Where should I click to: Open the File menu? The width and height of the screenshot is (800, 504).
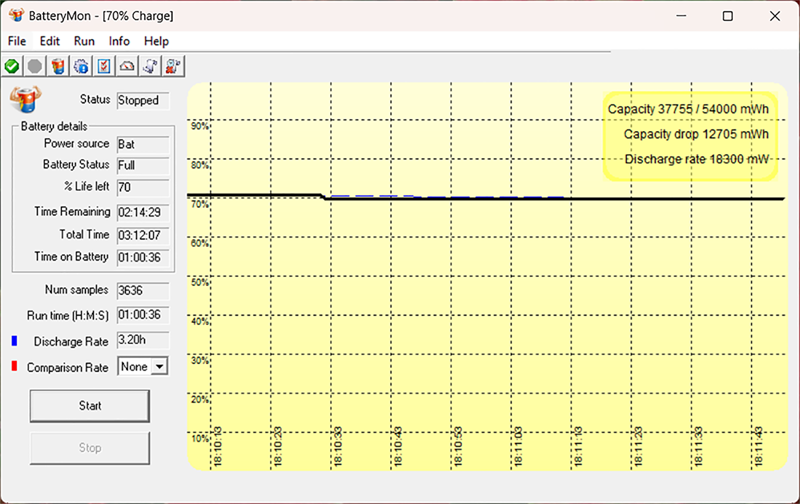coord(17,41)
